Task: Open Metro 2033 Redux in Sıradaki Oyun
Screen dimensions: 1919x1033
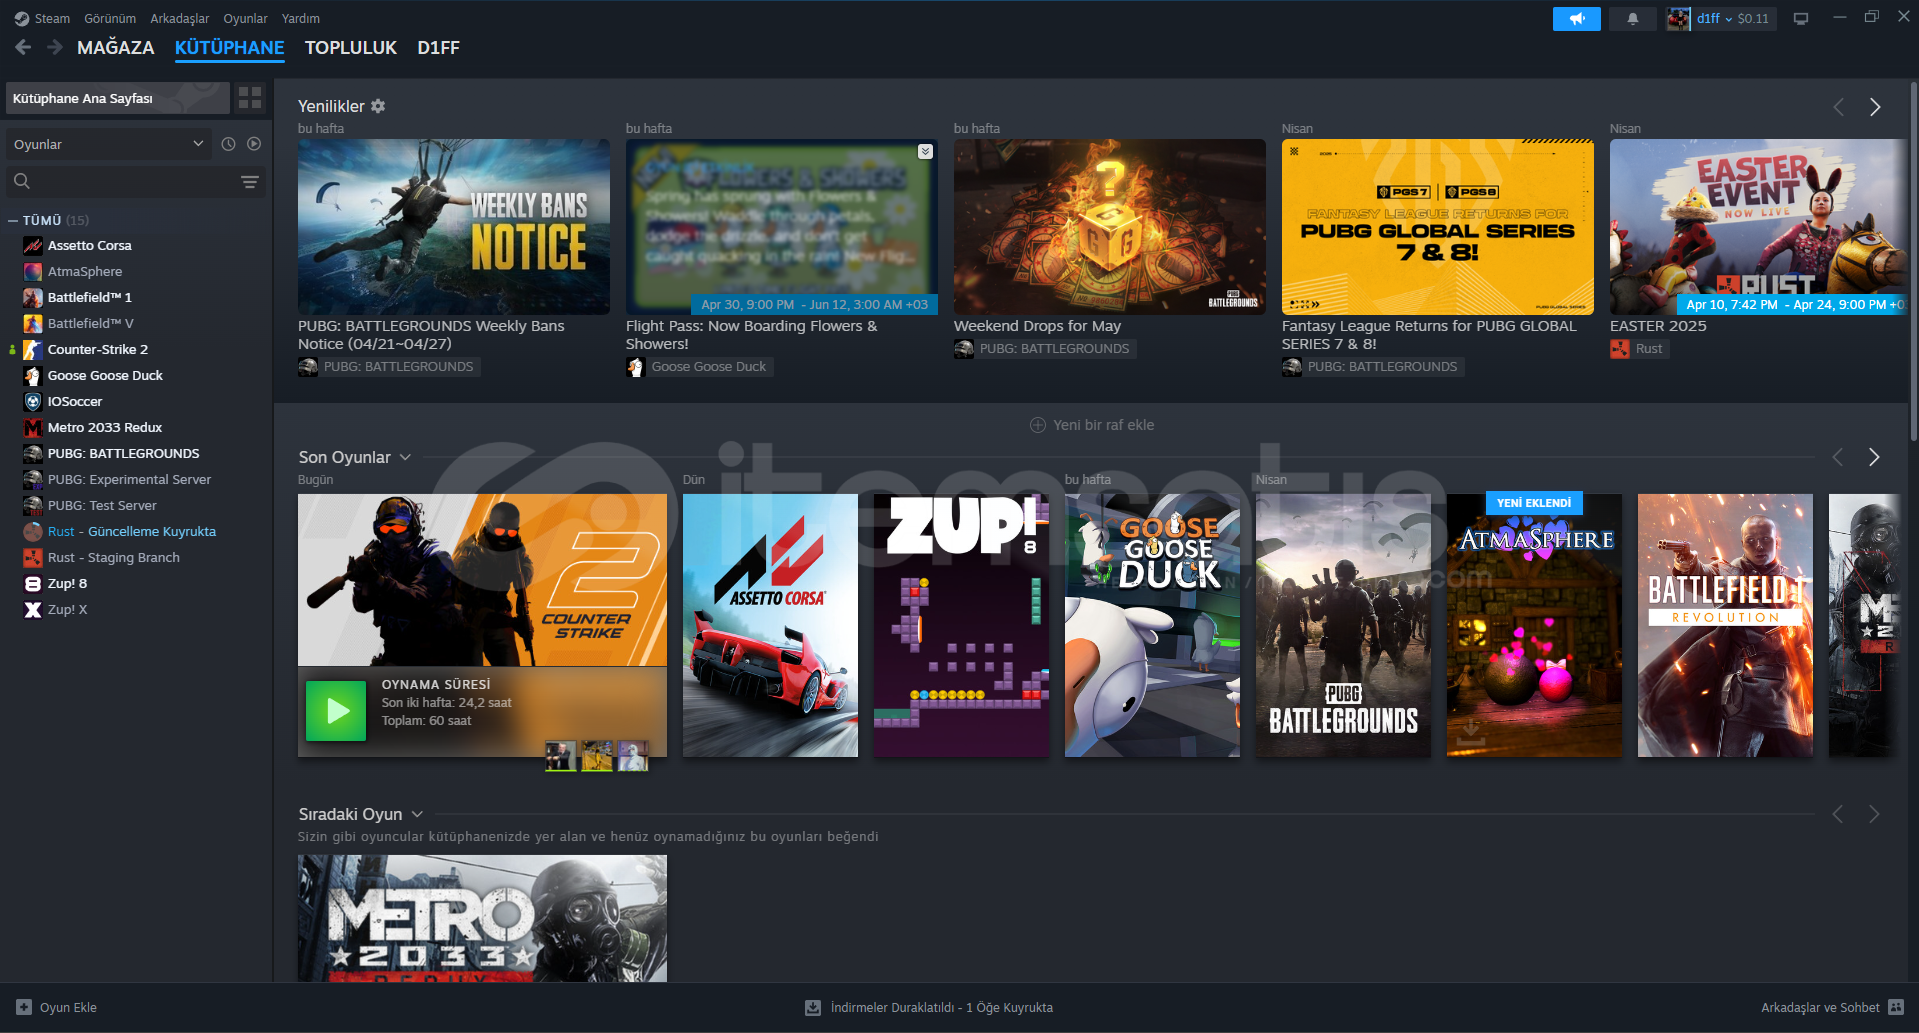Action: pyautogui.click(x=482, y=918)
